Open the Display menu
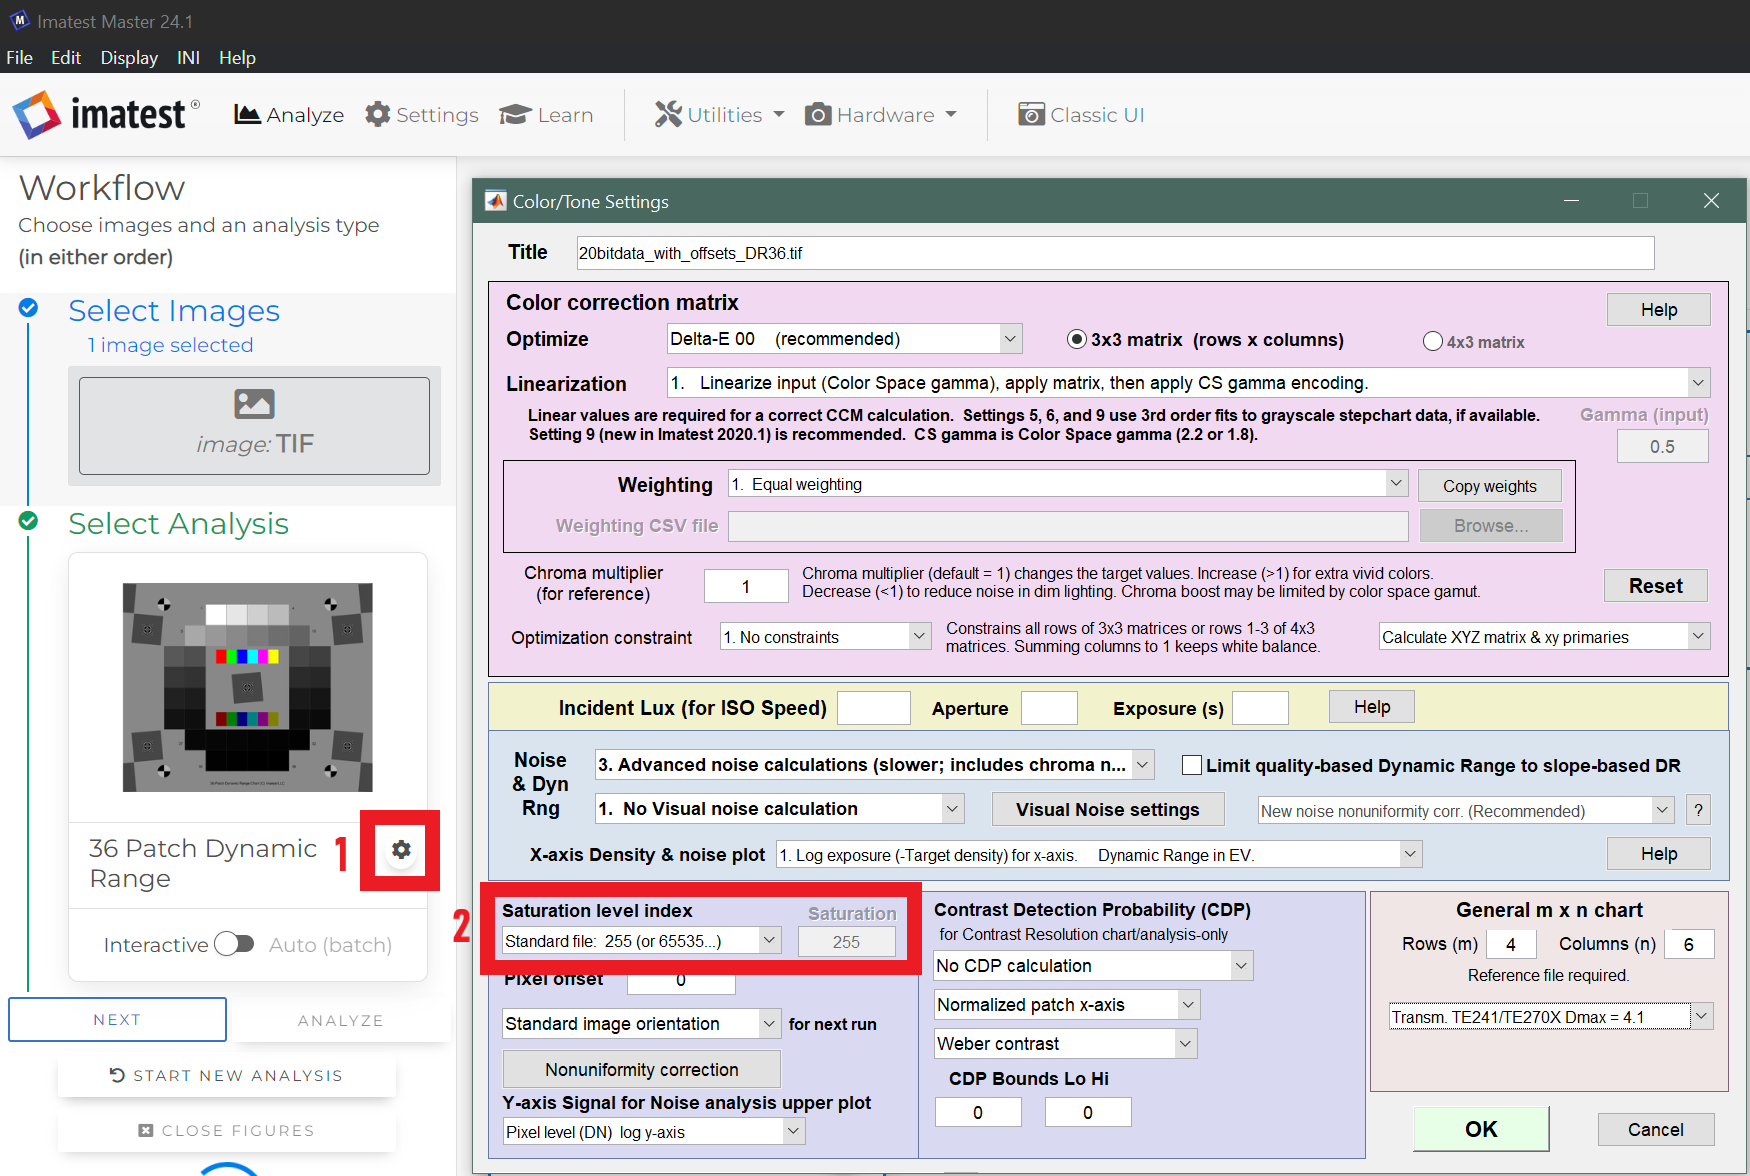The height and width of the screenshot is (1176, 1750). (129, 58)
